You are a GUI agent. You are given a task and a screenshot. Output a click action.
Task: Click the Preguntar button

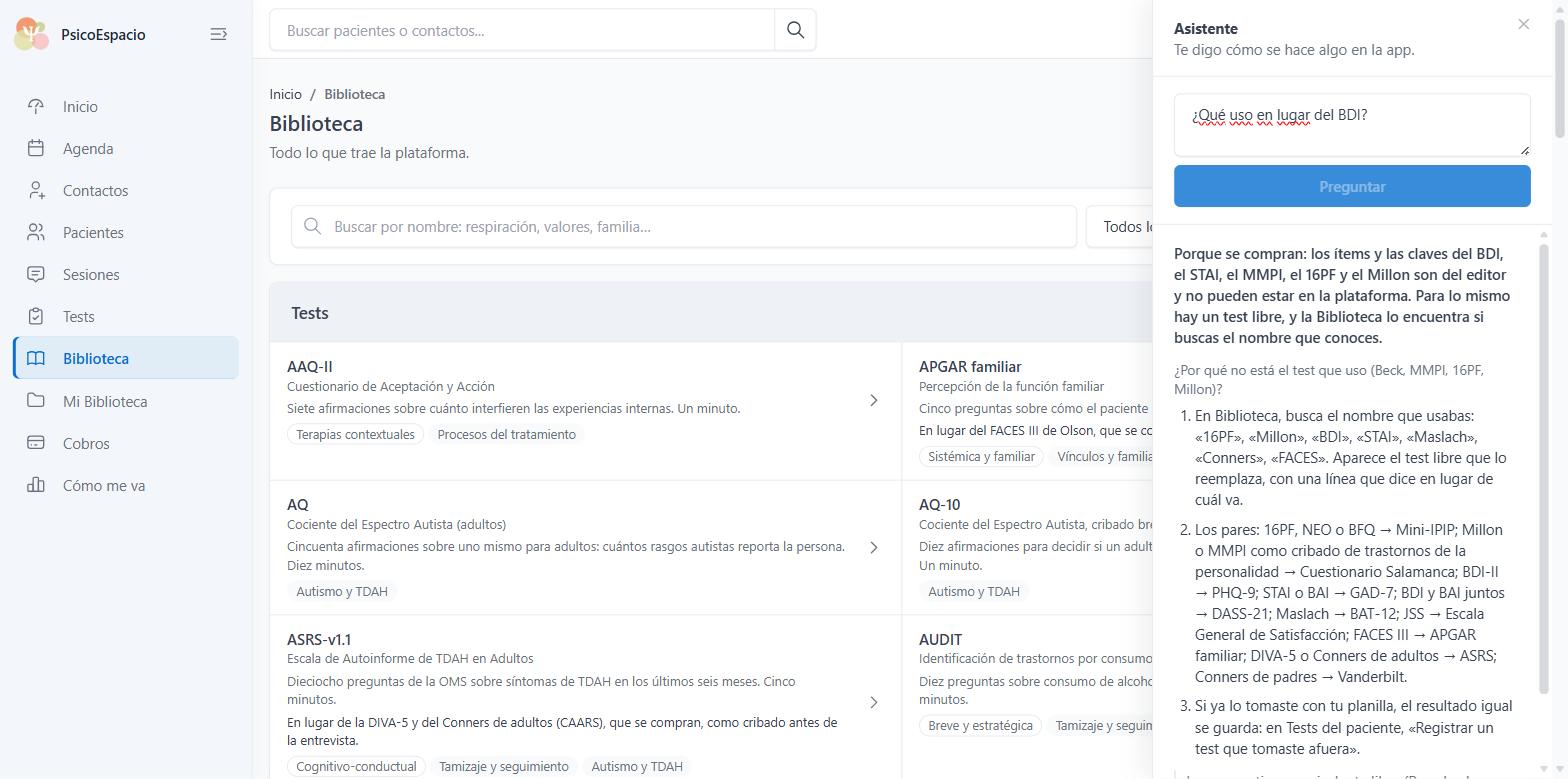tap(1352, 186)
